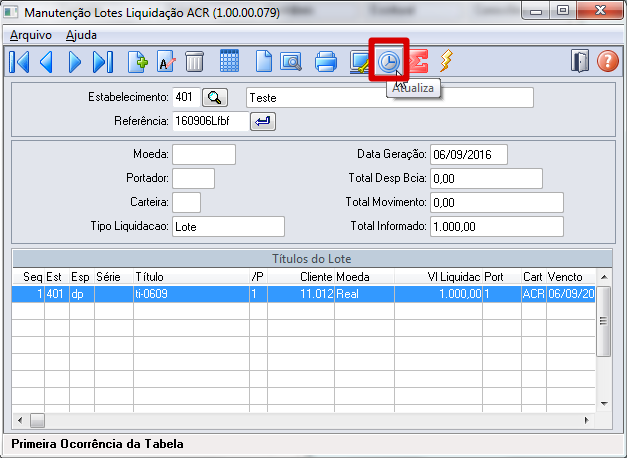Click grid vertical scrollbar down arrow
This screenshot has height=458, width=627.
[604, 404]
